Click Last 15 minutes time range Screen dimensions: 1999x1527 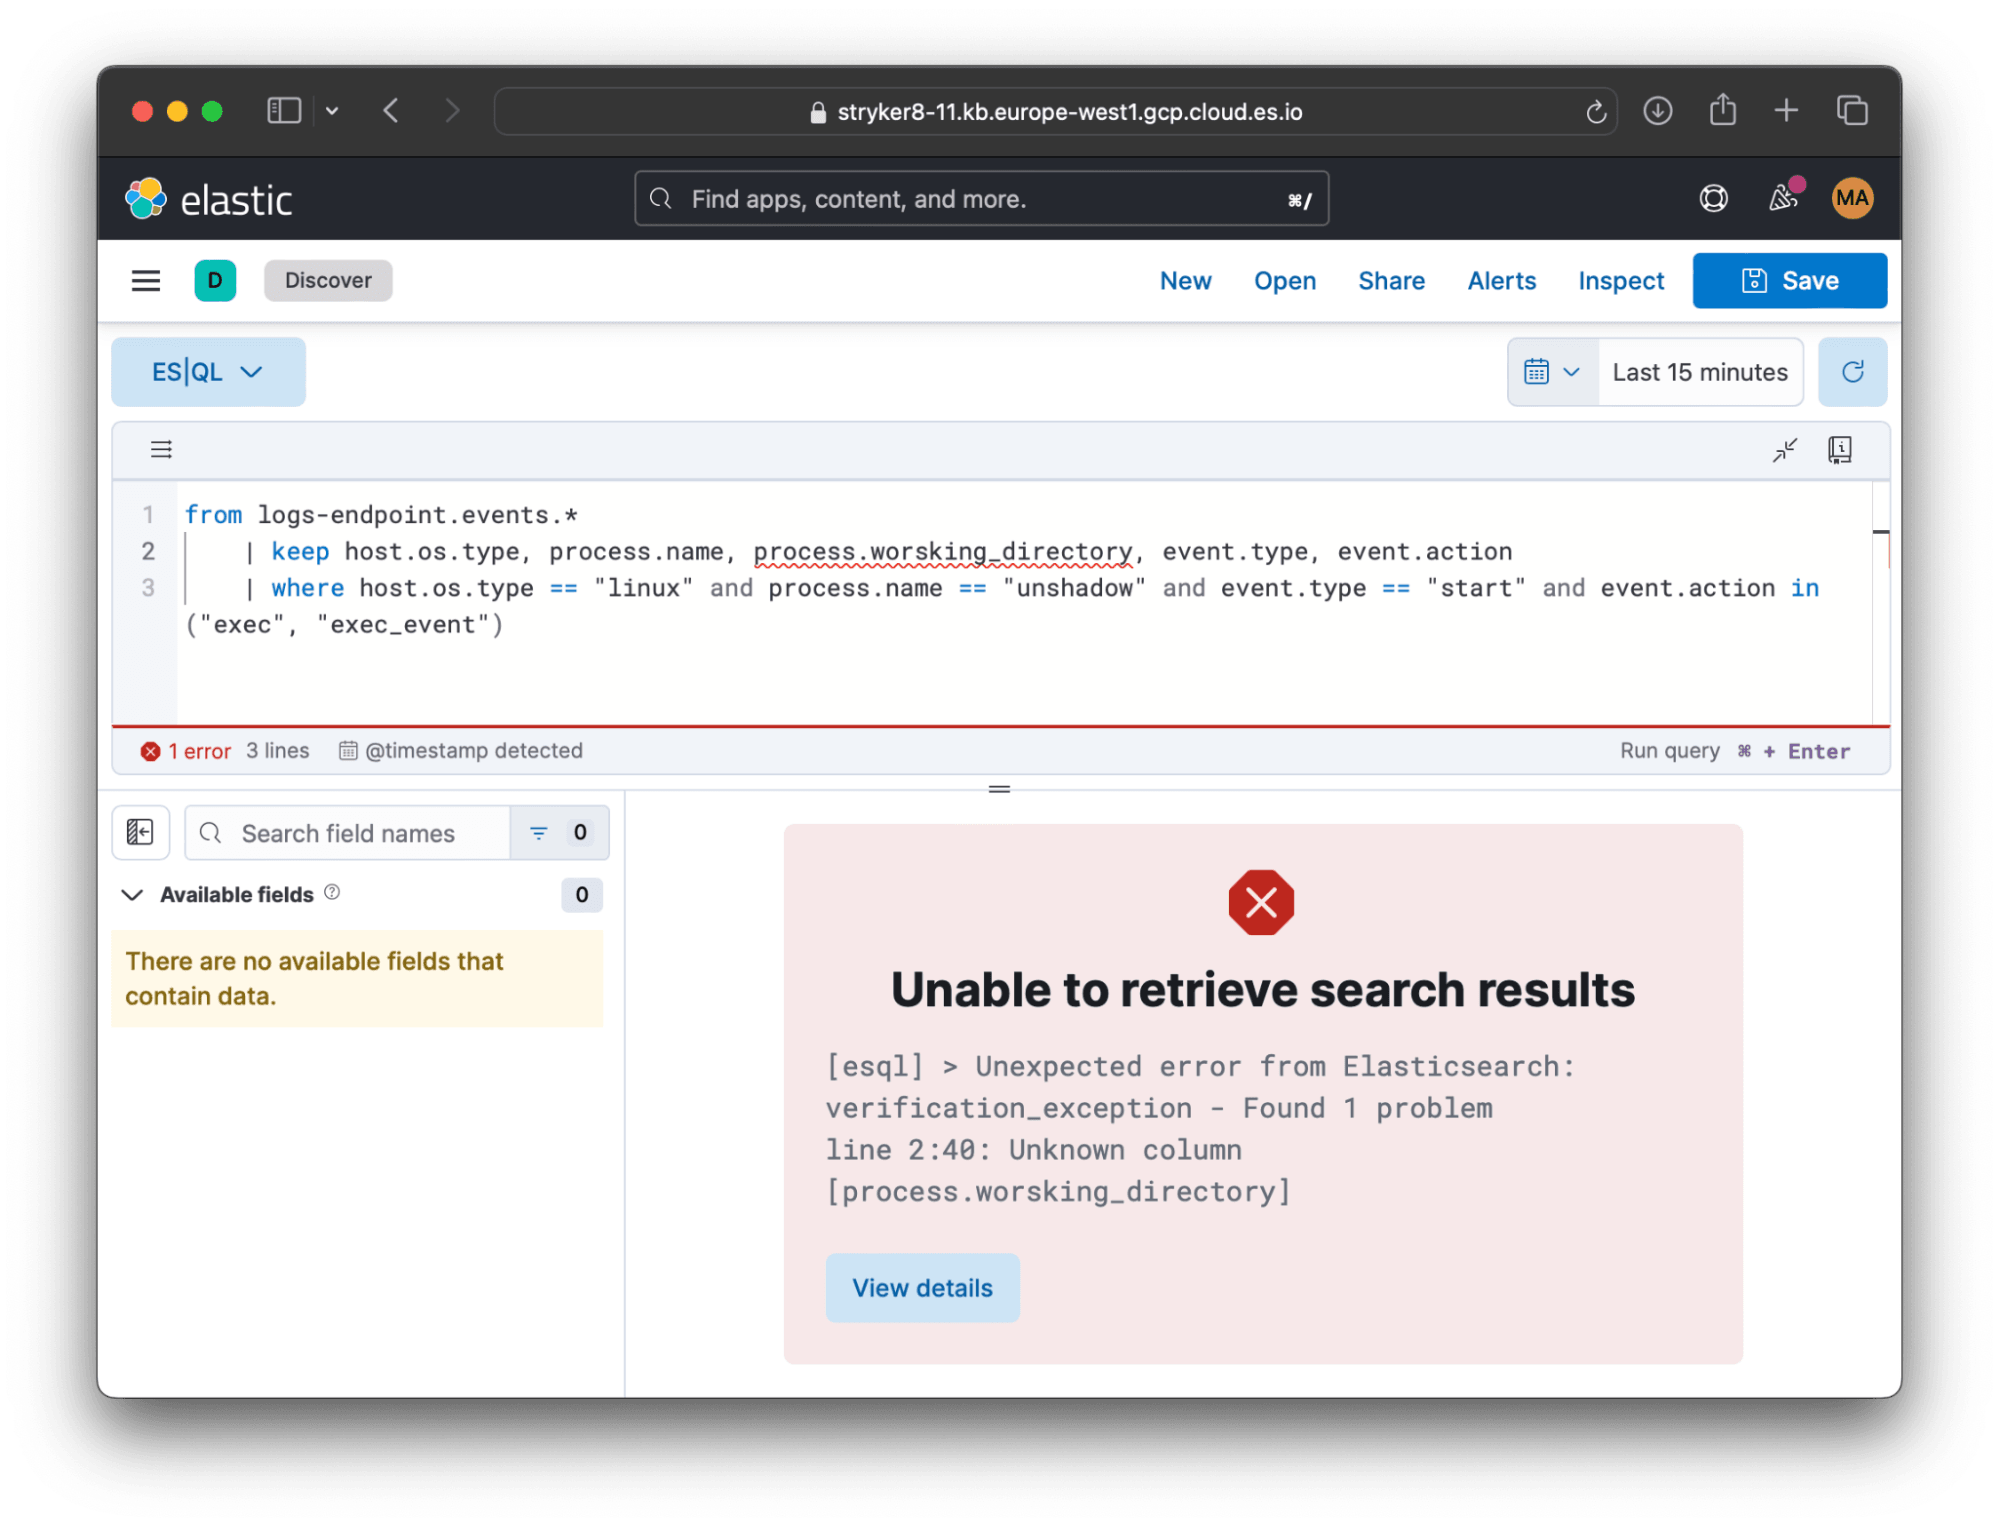pos(1699,372)
